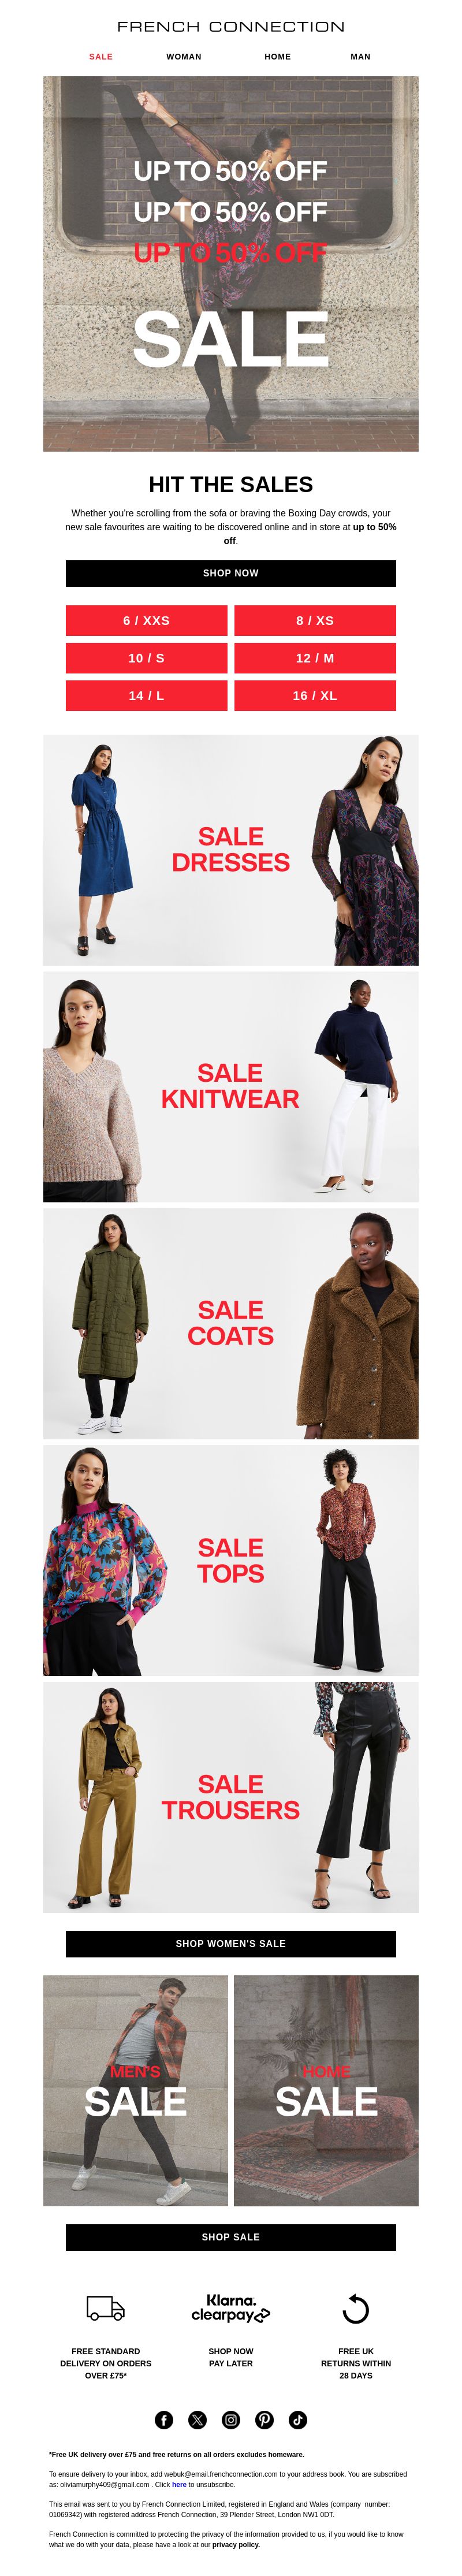Select size 6 / XXS button
Screen dimensions: 462x2576
147,620
